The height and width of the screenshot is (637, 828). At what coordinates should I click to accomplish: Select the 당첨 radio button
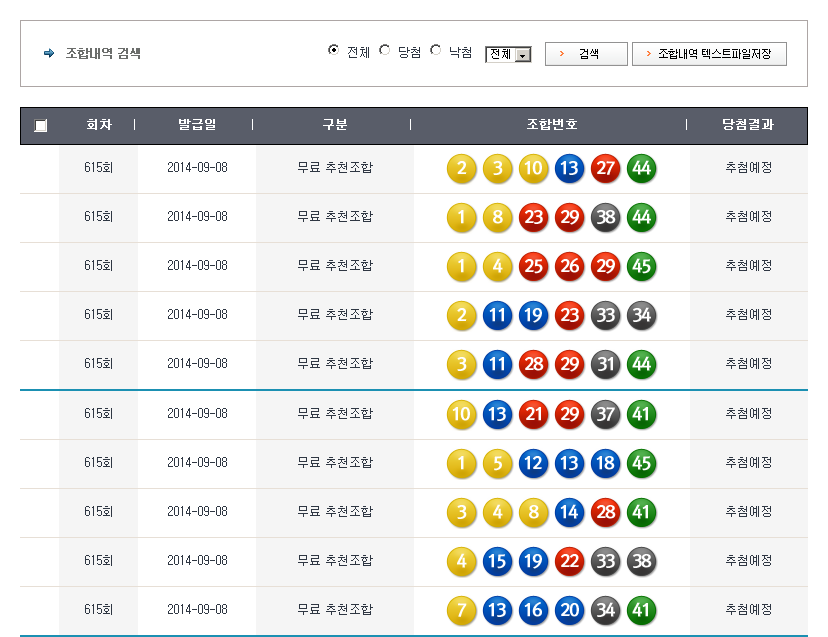pos(385,51)
